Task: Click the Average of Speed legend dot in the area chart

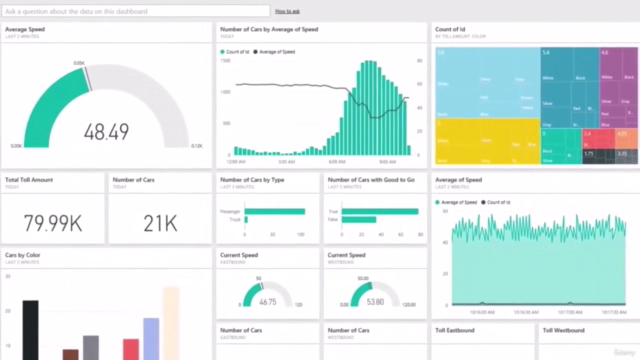Action: coord(438,202)
